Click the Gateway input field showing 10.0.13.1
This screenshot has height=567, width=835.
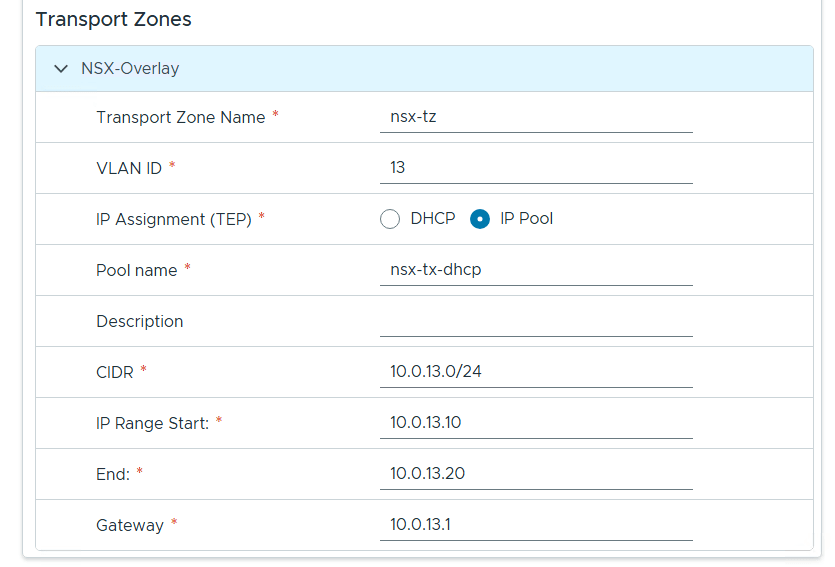[x=536, y=525]
